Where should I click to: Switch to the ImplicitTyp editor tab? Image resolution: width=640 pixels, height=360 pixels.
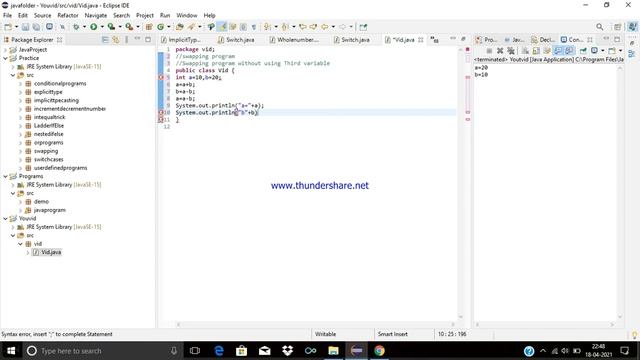(x=180, y=40)
